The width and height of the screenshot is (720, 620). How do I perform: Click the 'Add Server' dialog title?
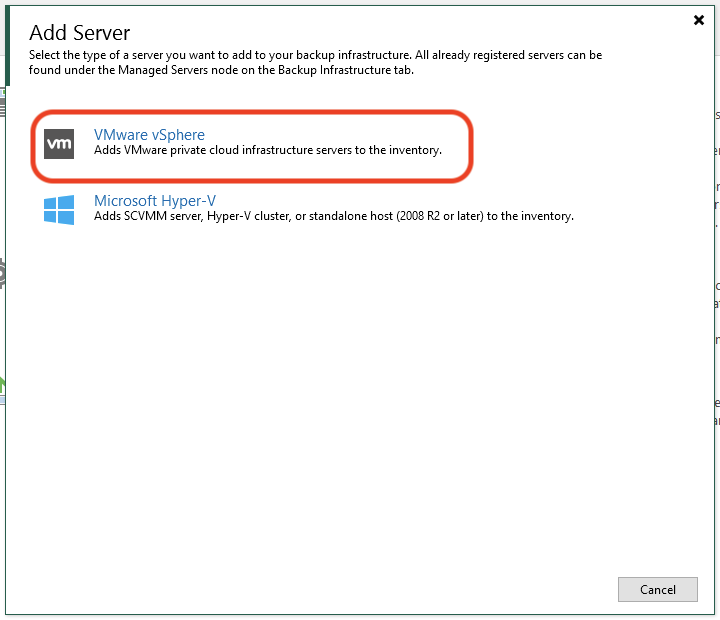79,33
